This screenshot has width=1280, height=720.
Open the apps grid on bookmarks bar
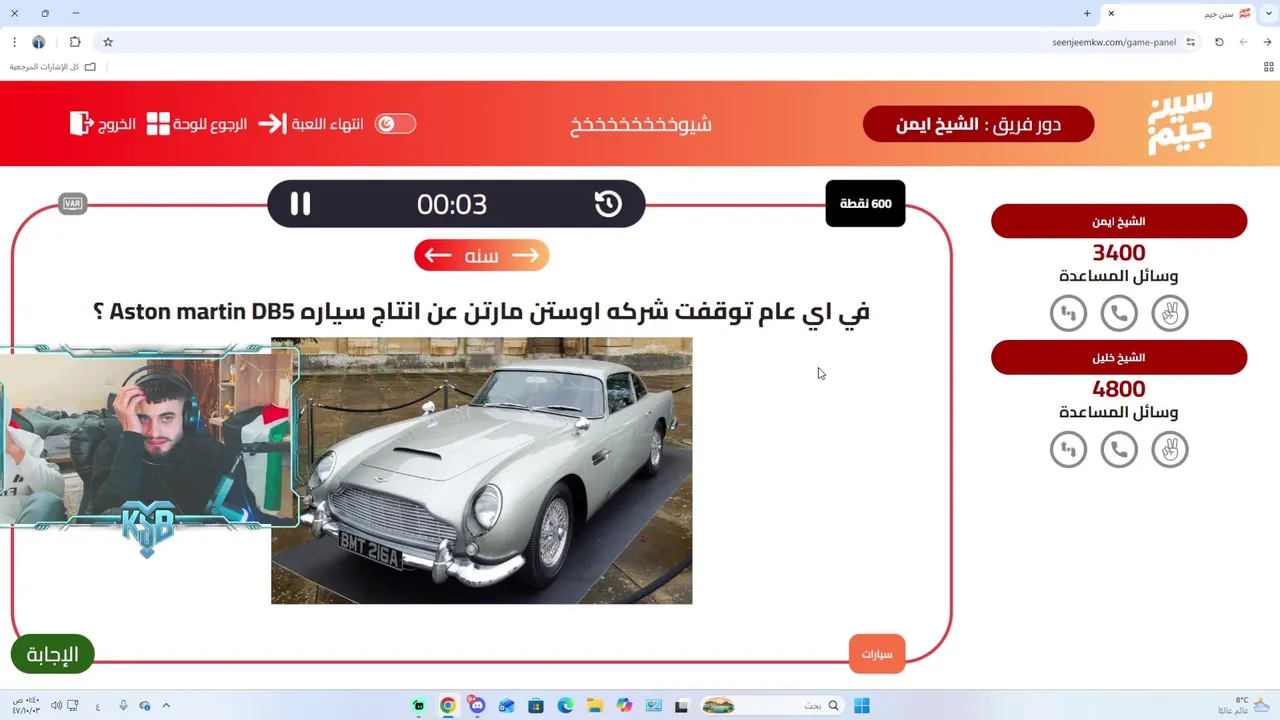click(1268, 67)
